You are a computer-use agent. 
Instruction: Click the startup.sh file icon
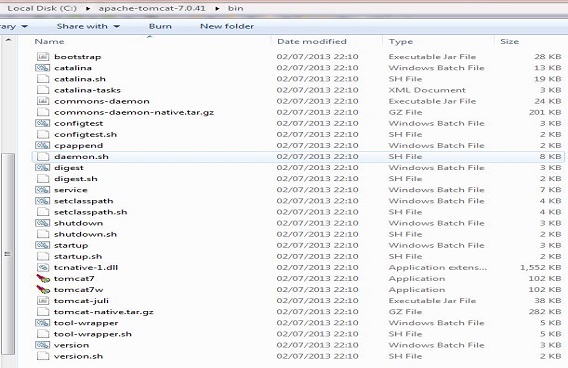point(43,256)
